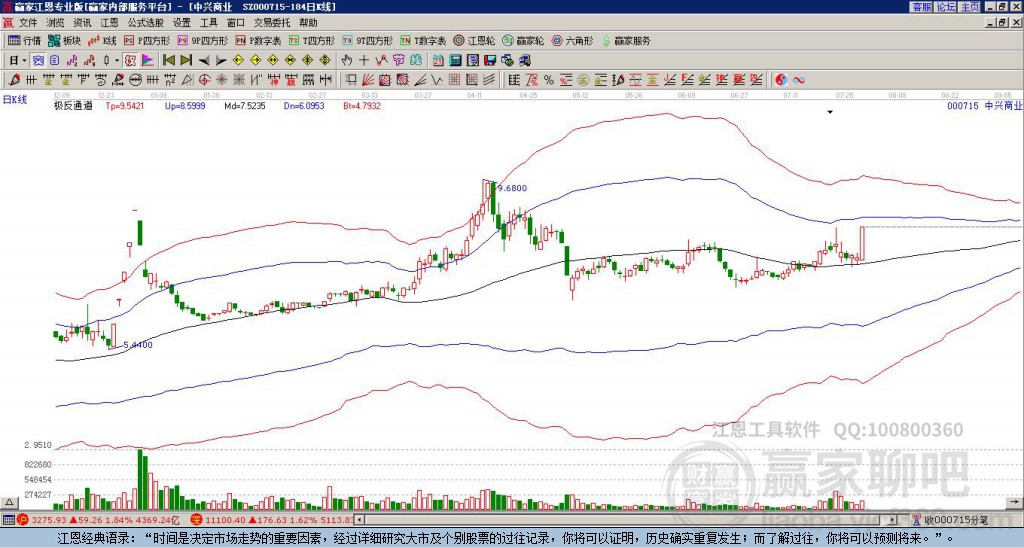Screen dimensions: 1024x548
Task: Open the calendar icon in toolbar
Action: [438, 61]
